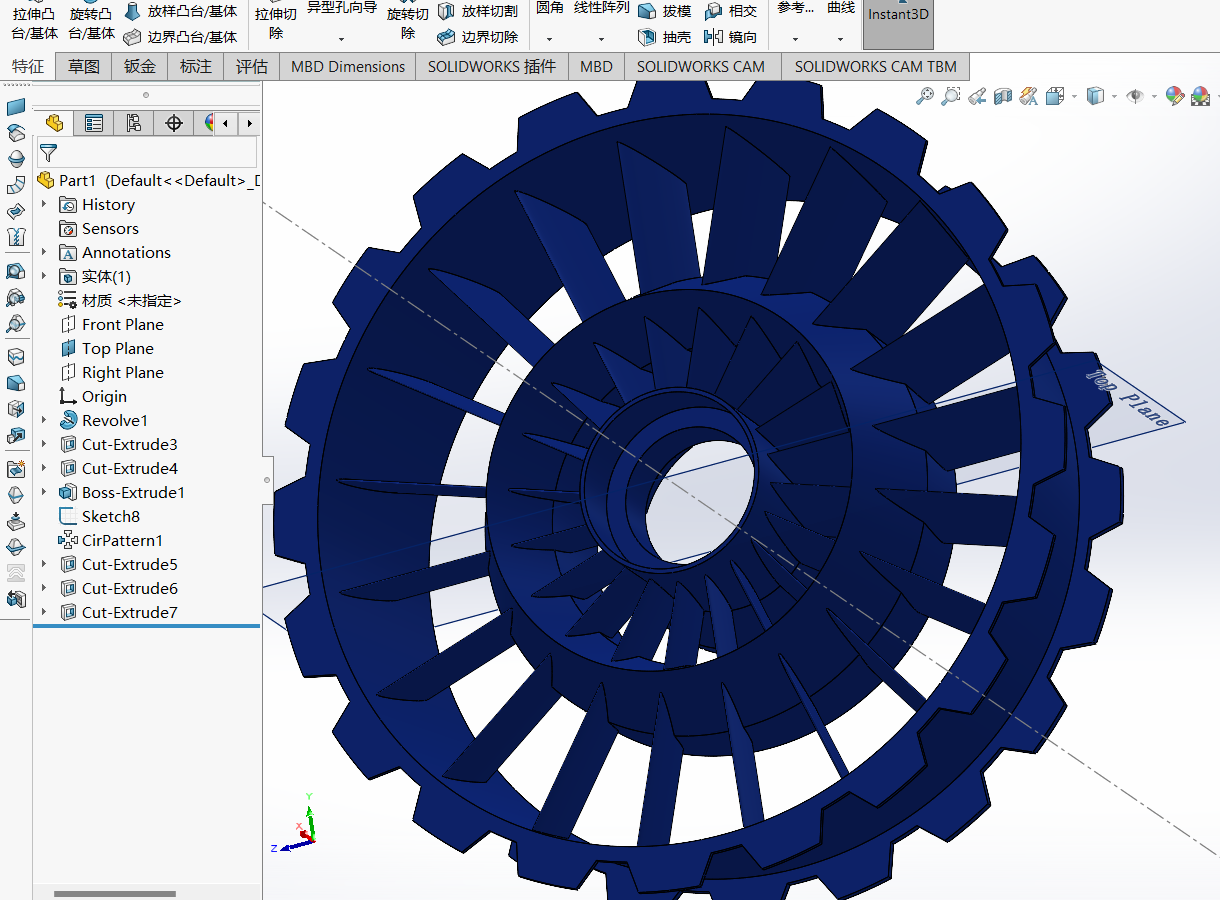Open the Hide/Show Items eye dropdown
This screenshot has width=1220, height=900.
[1153, 97]
